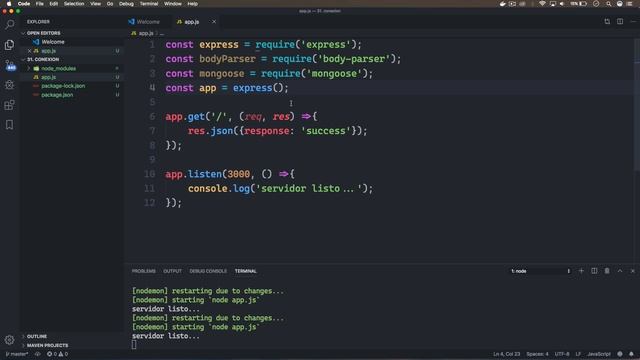Click Spaces: 4 indentation setting
The width and height of the screenshot is (640, 360).
tap(538, 354)
